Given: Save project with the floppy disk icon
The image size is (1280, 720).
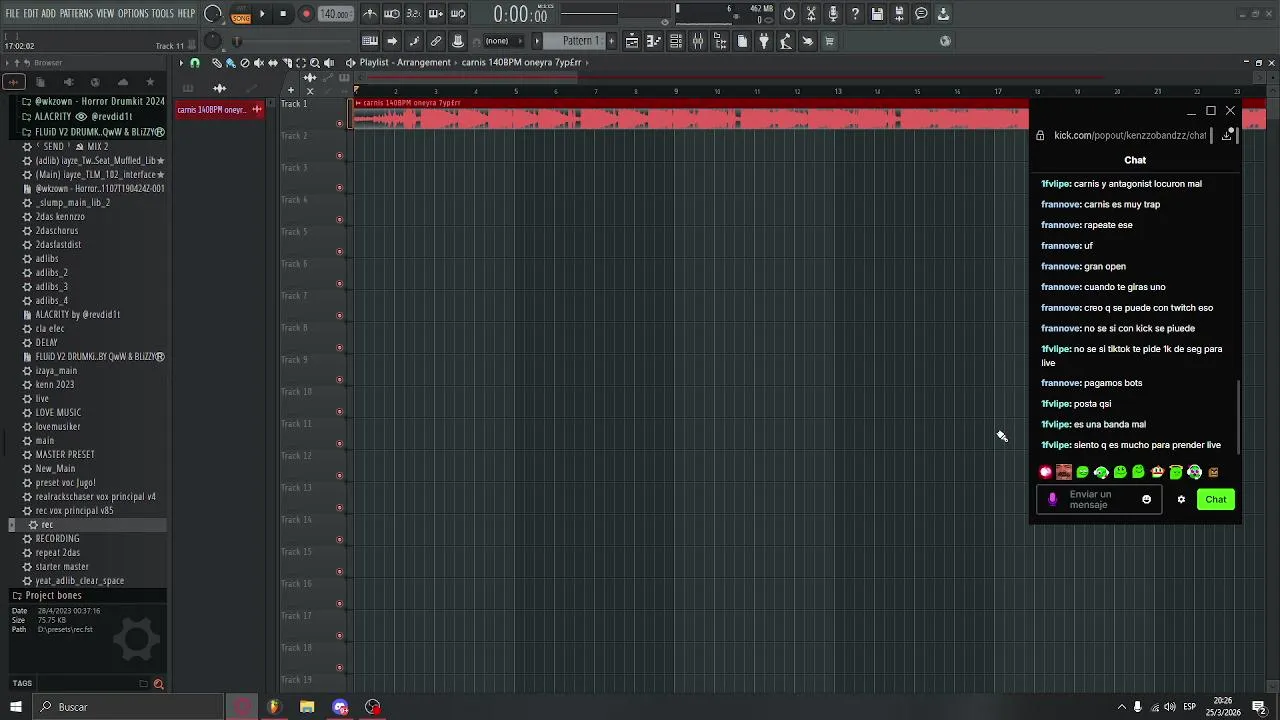Looking at the screenshot, I should (x=877, y=14).
